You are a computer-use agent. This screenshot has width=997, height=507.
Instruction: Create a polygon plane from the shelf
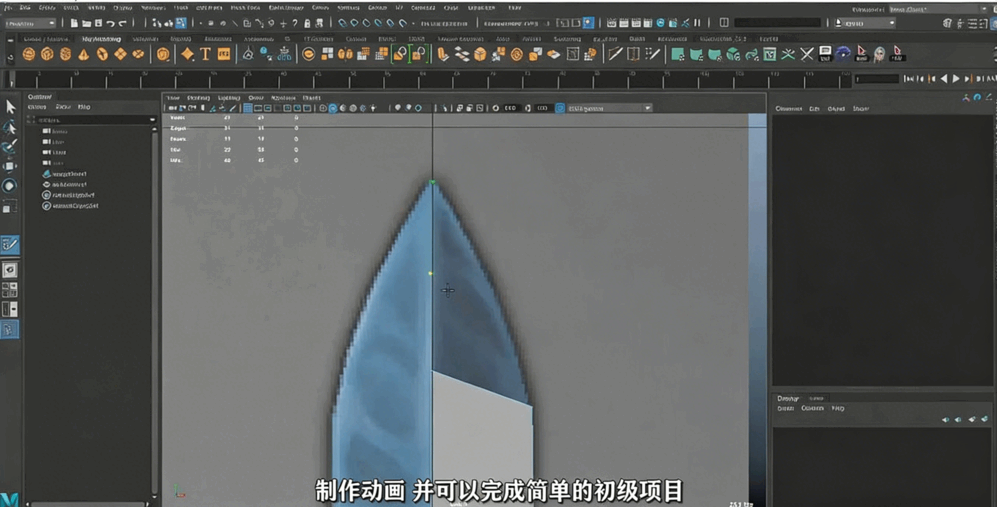(x=120, y=54)
